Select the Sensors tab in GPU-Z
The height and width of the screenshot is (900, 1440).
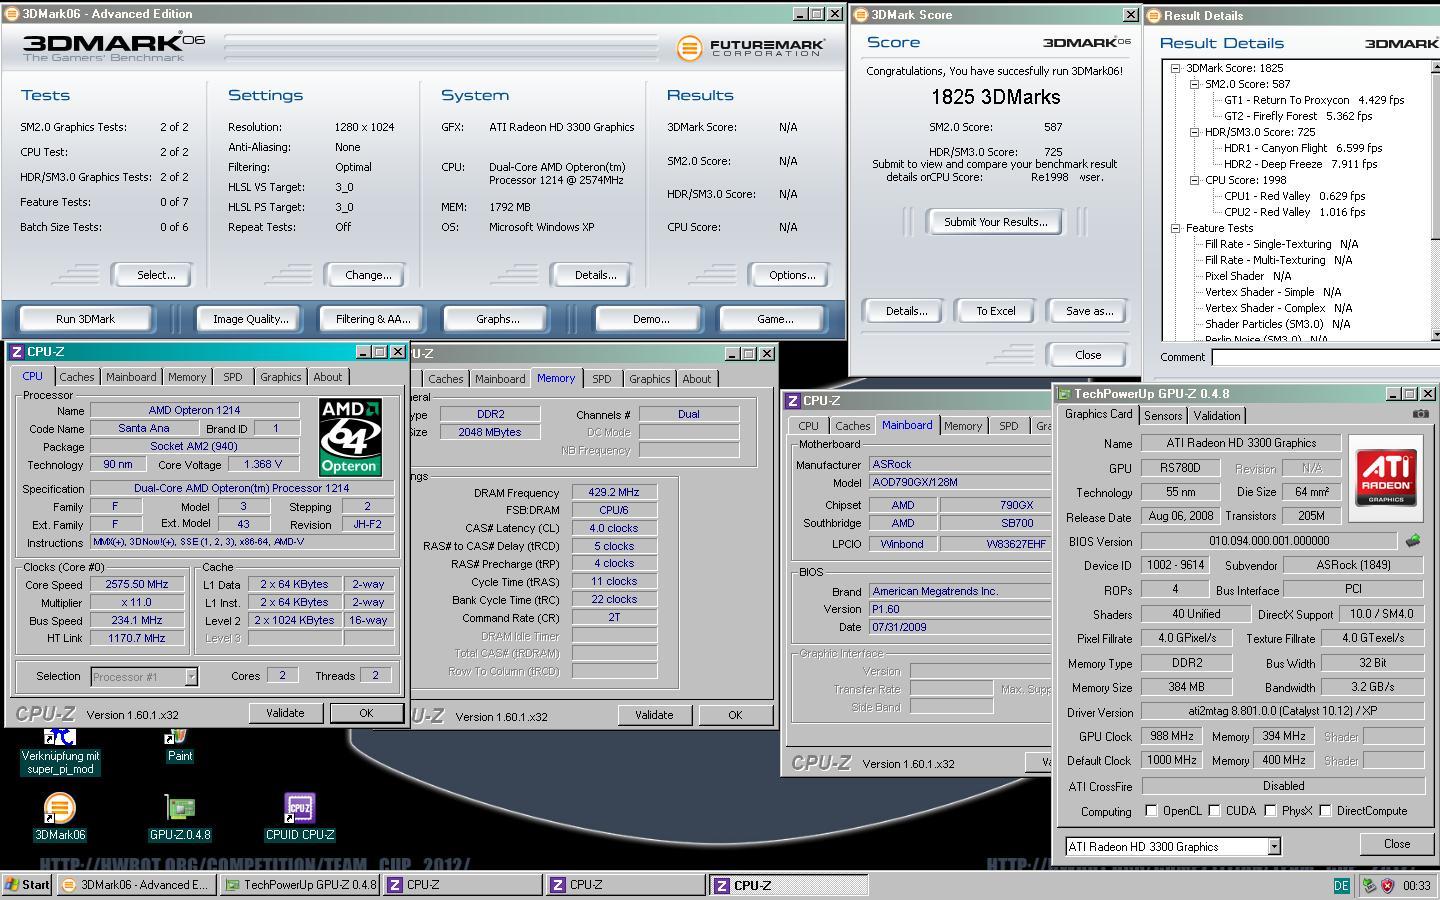point(1163,416)
